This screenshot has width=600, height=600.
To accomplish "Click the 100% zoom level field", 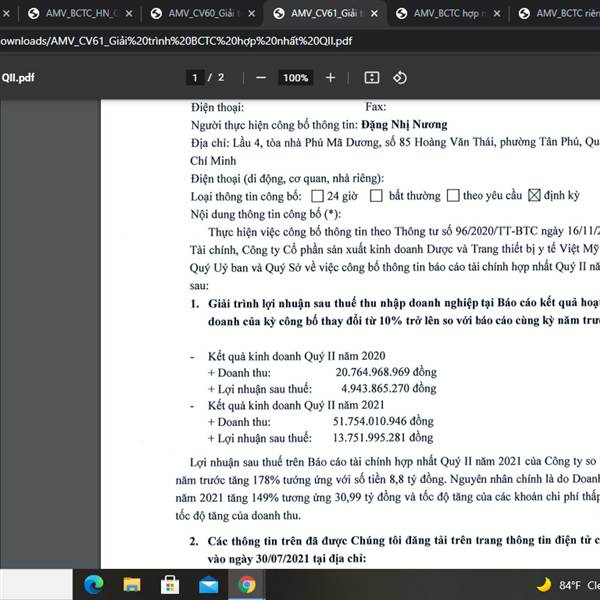I will tap(295, 78).
